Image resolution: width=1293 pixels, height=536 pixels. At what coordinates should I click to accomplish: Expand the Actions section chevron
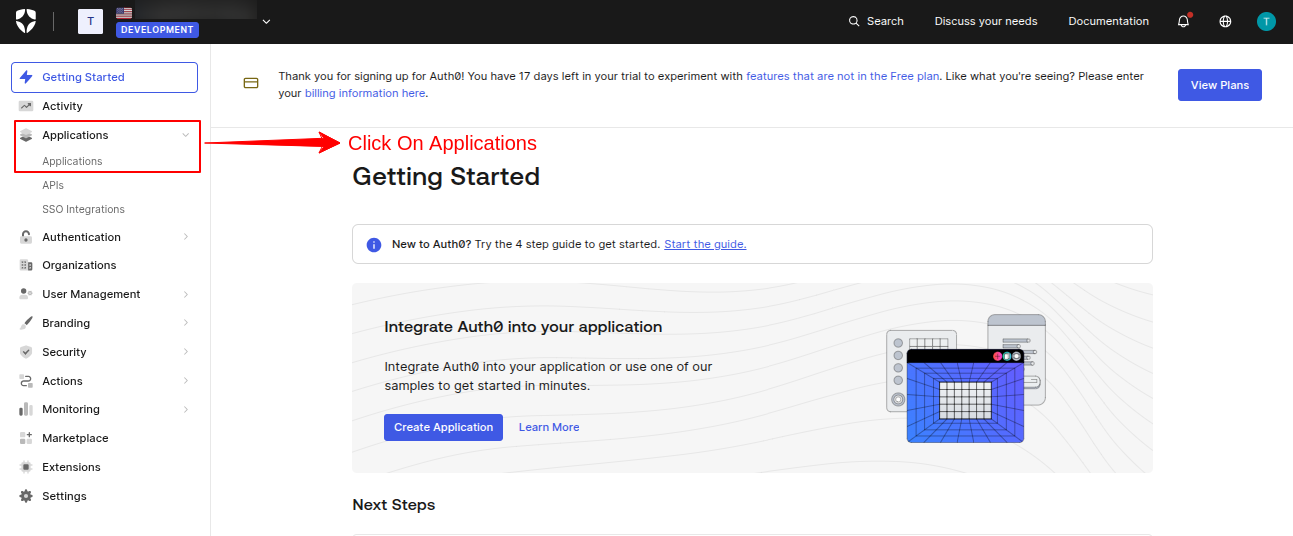(x=186, y=381)
